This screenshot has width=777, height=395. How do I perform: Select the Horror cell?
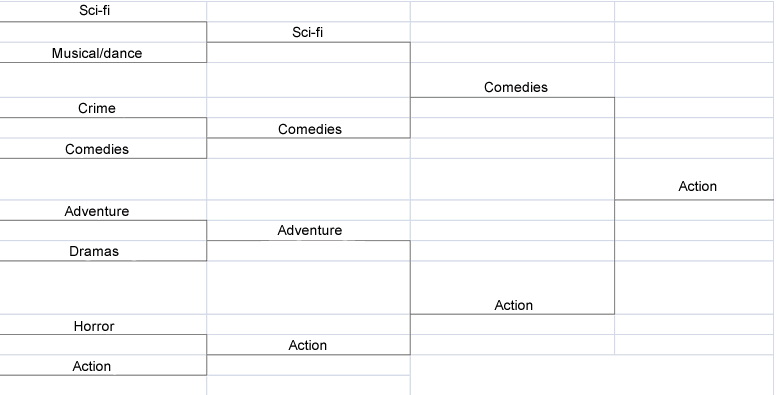103,325
